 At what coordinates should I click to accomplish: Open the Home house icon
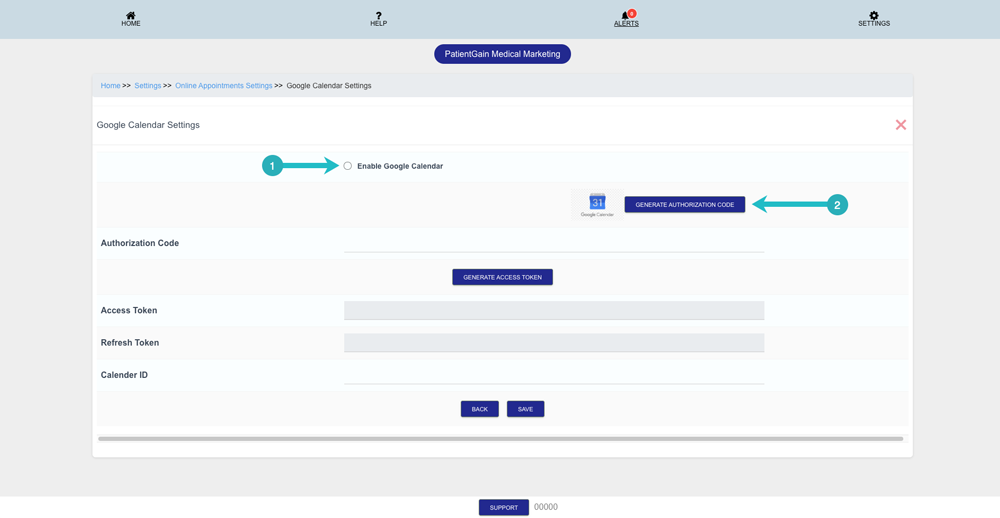[x=131, y=15]
